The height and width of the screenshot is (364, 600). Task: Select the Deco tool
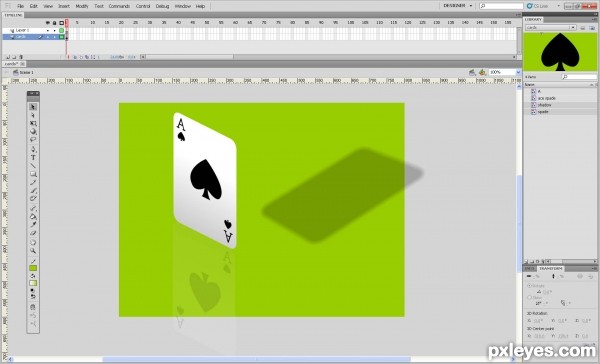(x=33, y=199)
